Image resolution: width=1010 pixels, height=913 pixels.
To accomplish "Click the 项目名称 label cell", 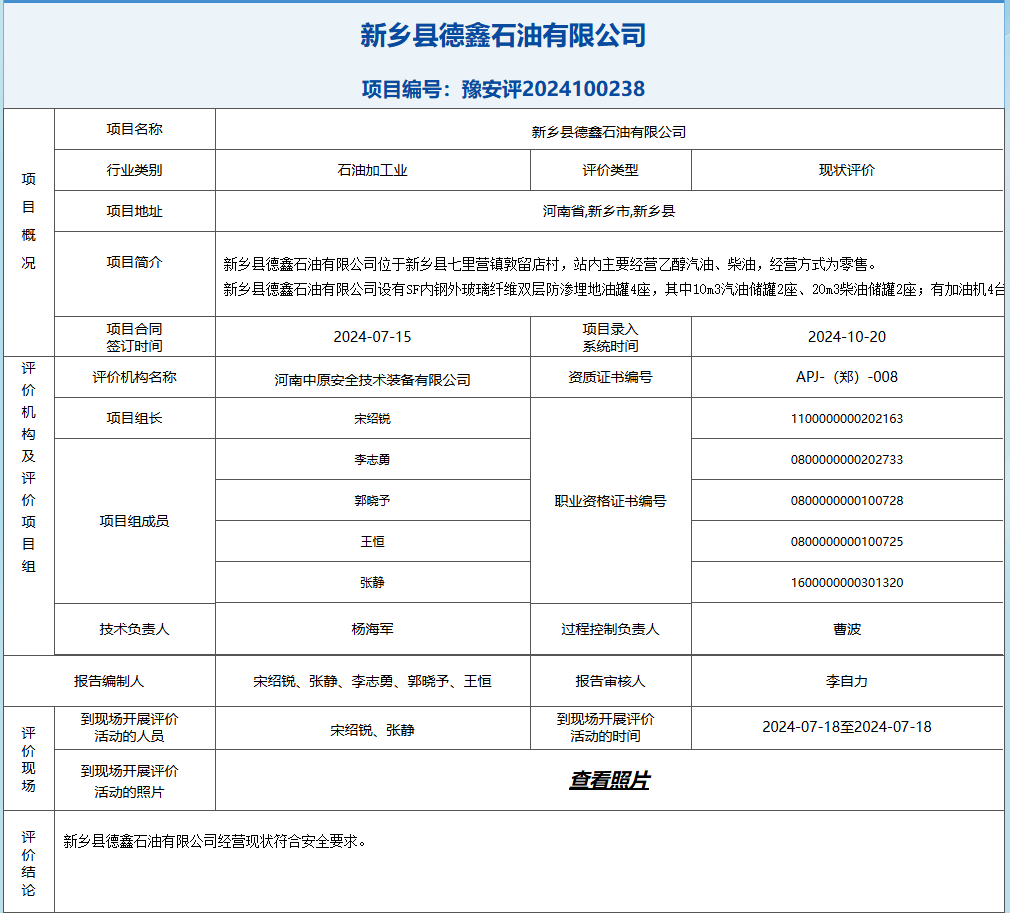I will click(135, 129).
